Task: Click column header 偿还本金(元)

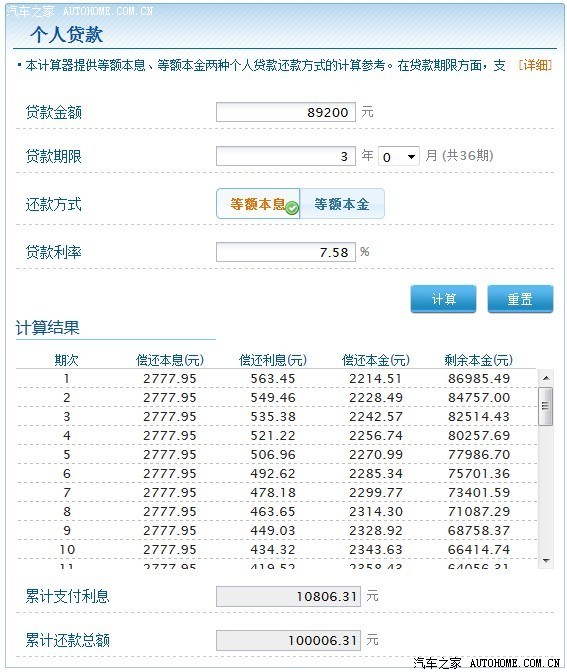Action: (x=376, y=360)
